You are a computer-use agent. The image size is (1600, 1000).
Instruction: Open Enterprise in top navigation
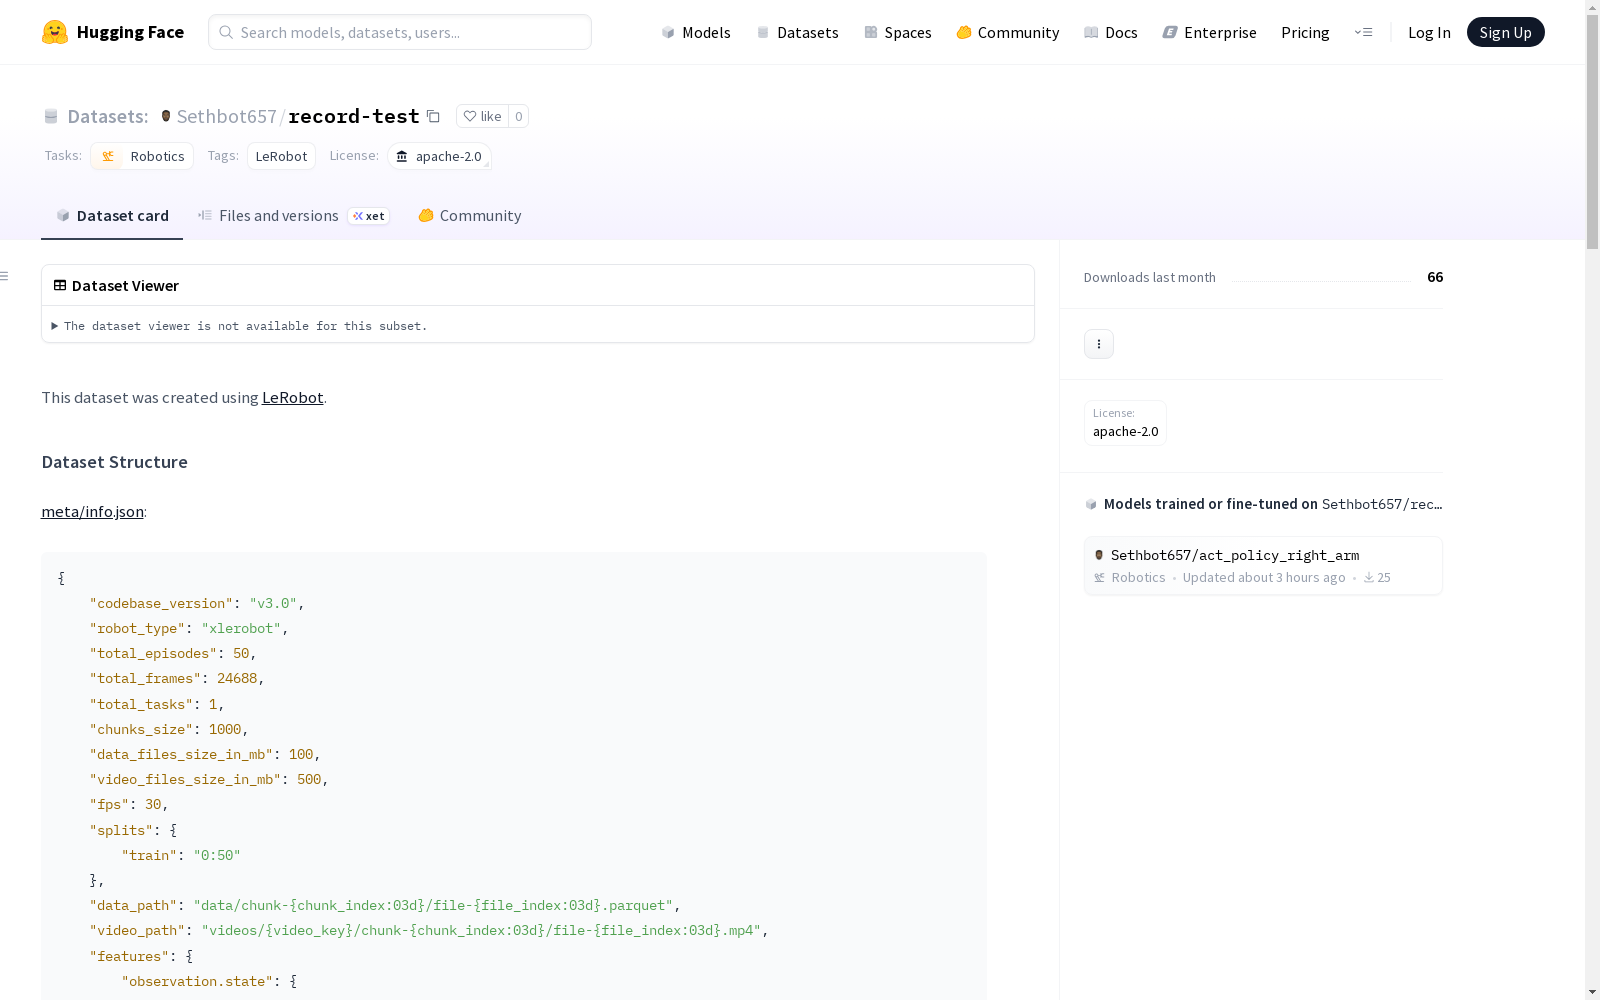click(1210, 32)
